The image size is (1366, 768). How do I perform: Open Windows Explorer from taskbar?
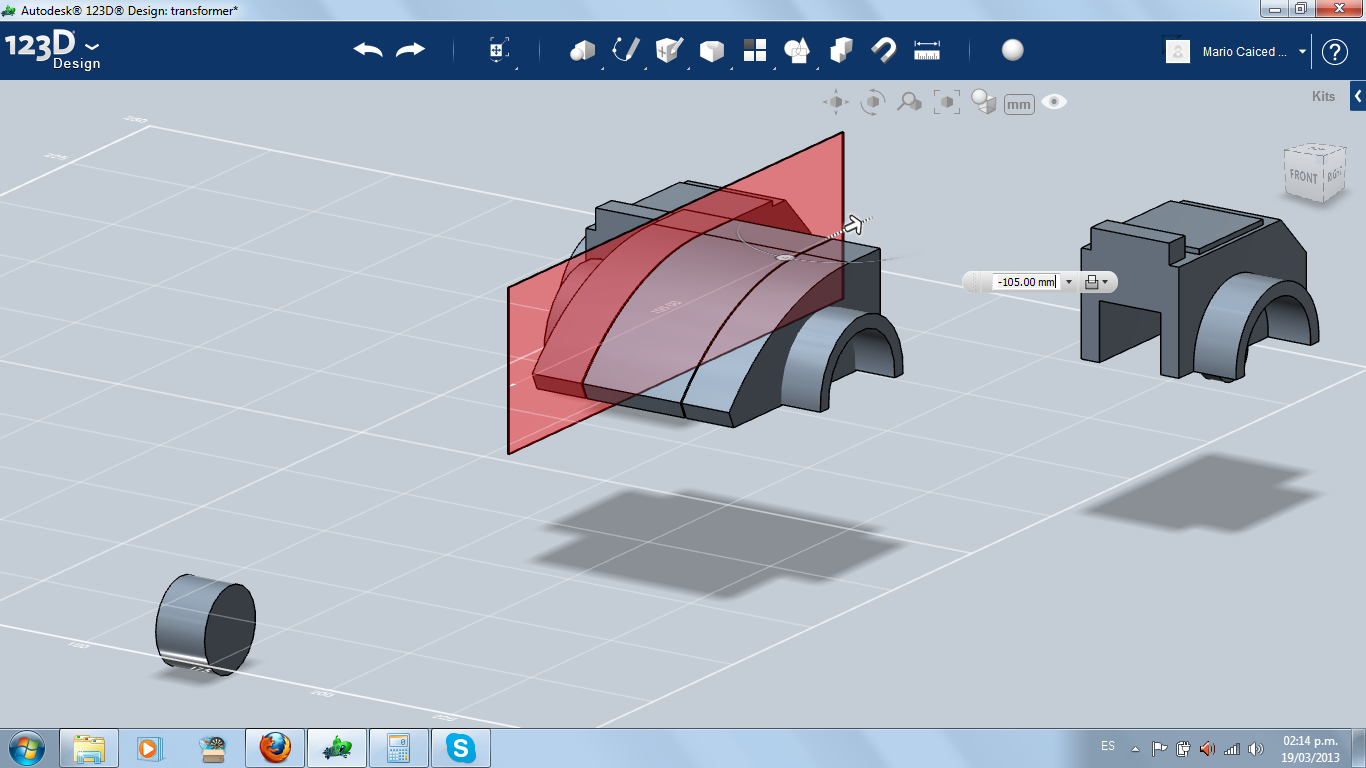click(89, 748)
